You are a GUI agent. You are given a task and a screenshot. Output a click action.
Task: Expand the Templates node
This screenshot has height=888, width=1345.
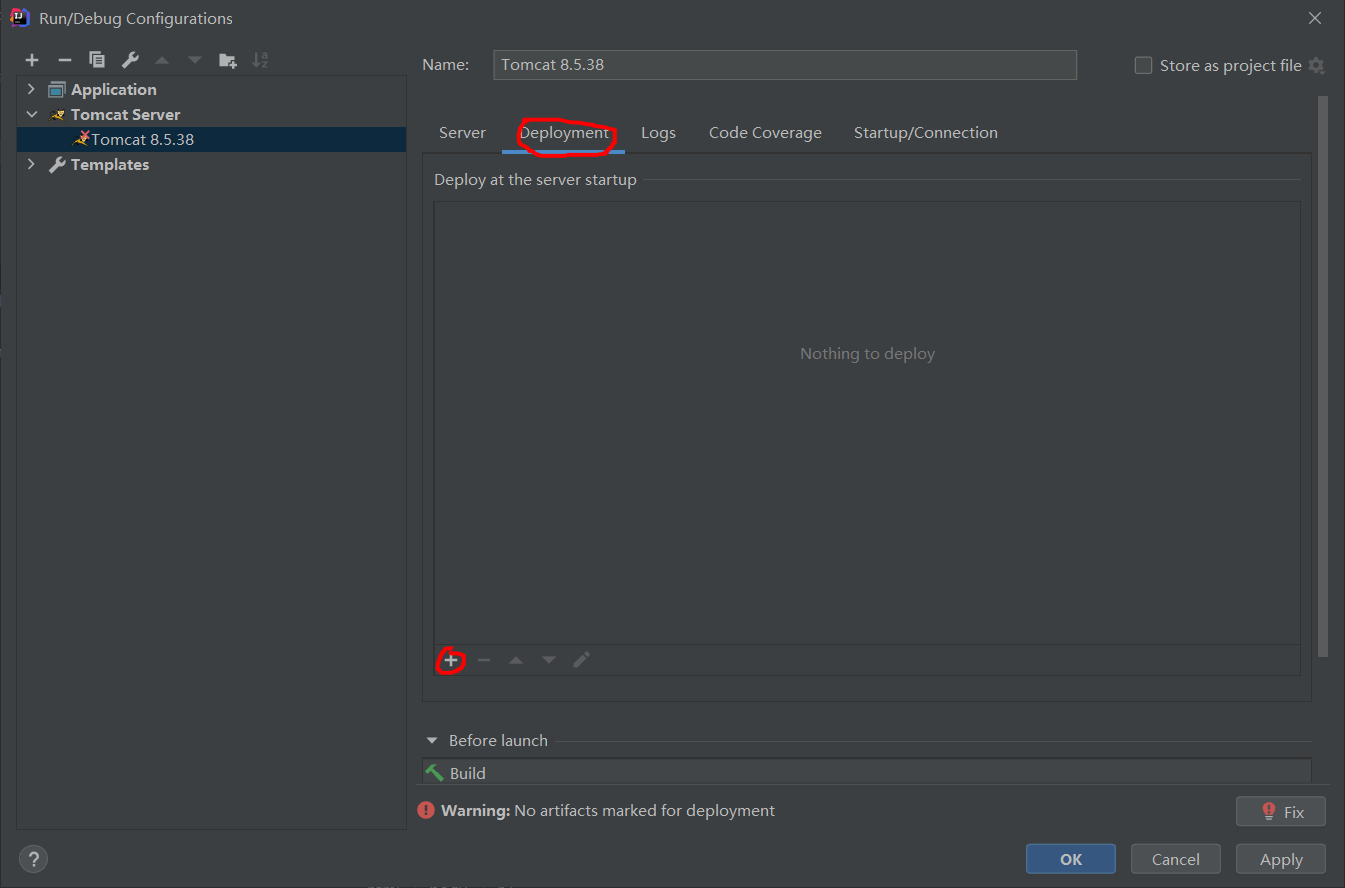(x=31, y=164)
